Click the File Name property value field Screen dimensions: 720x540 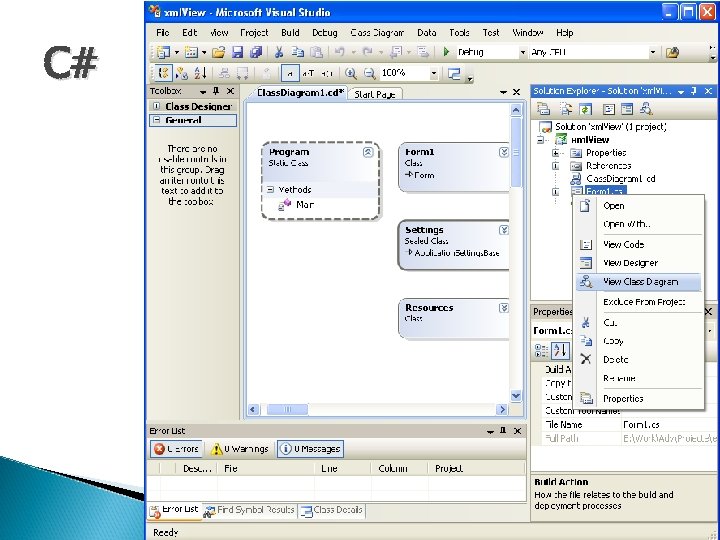669,425
